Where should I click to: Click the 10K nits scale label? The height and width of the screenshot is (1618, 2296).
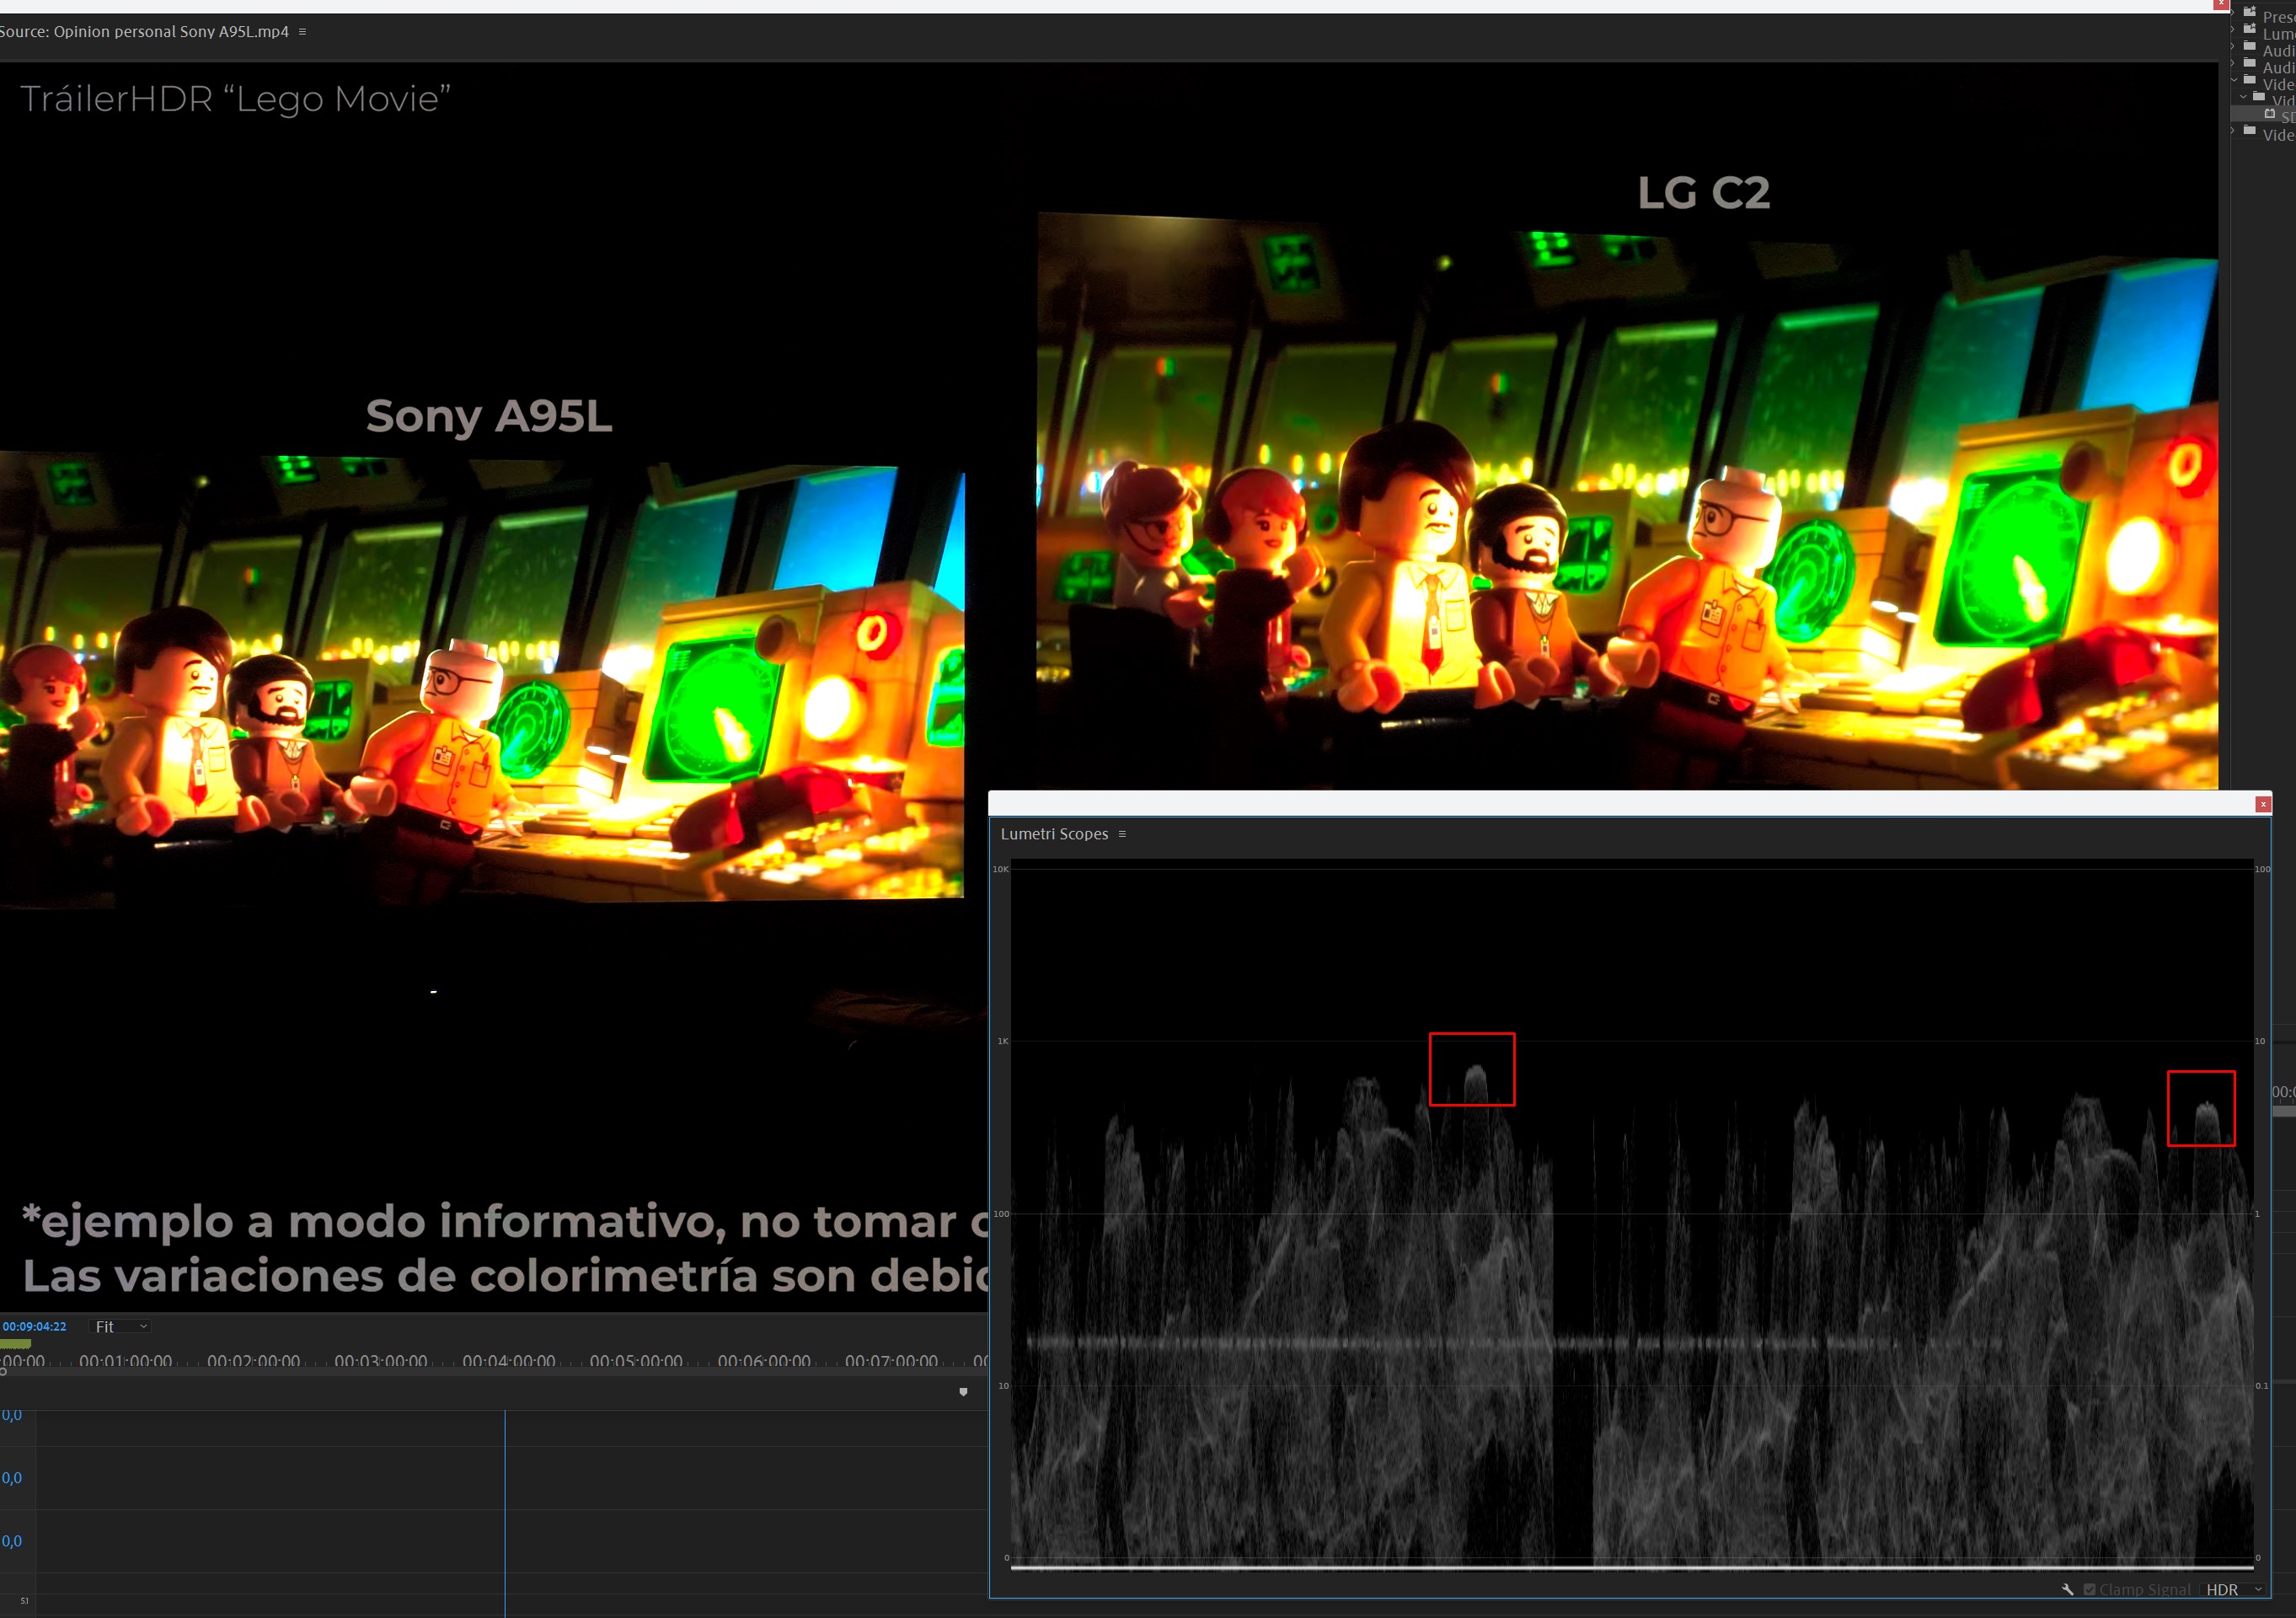coord(1000,869)
